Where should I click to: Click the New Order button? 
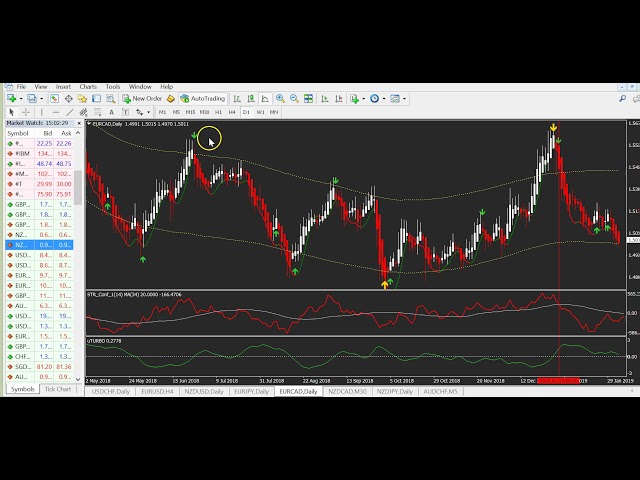[x=143, y=99]
